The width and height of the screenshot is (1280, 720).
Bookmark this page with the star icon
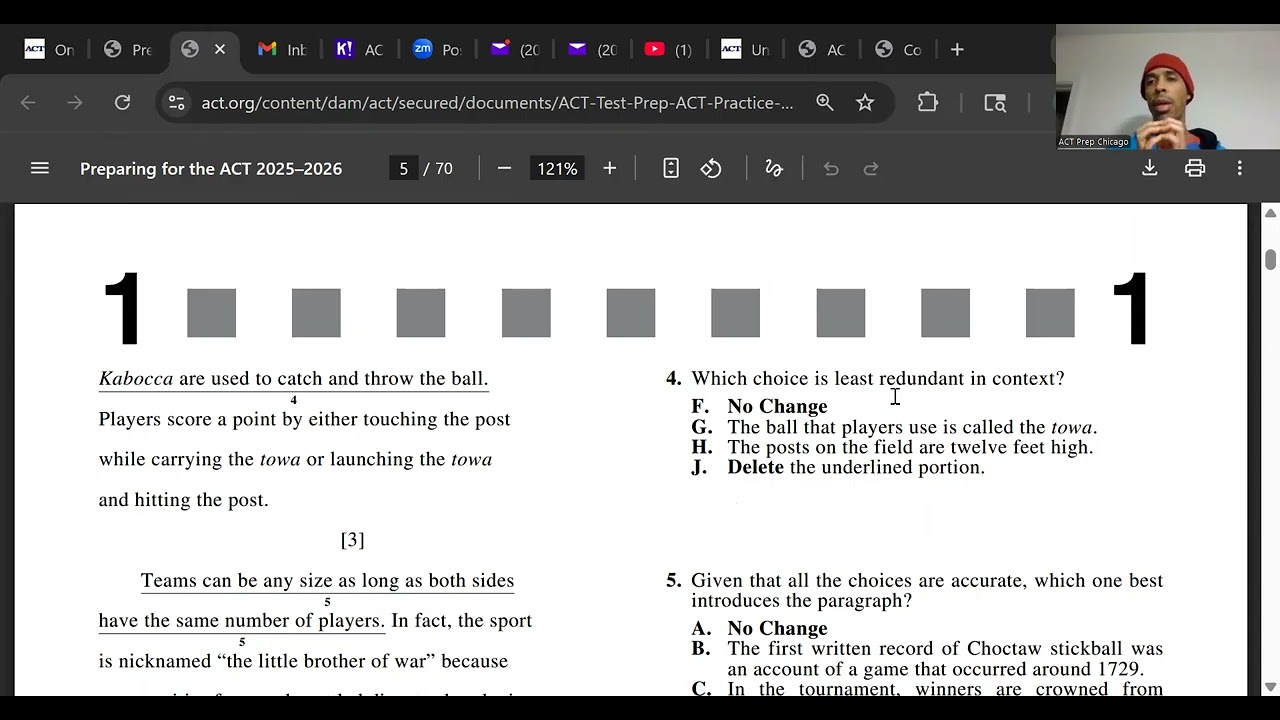point(865,102)
